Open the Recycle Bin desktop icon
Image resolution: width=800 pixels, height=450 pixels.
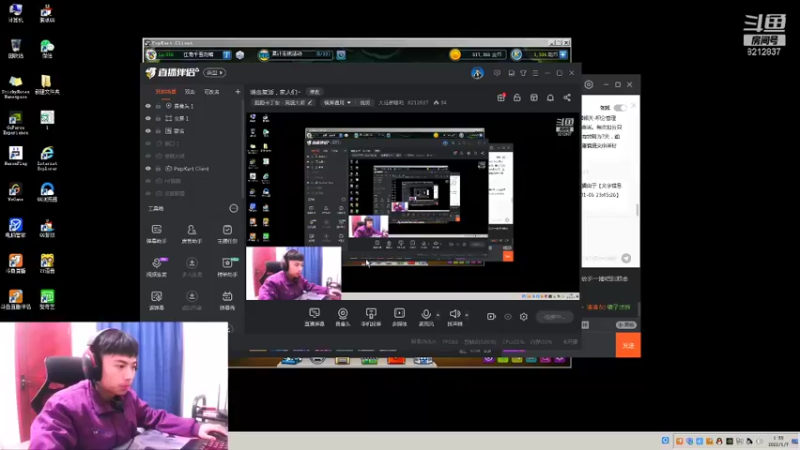point(16,48)
